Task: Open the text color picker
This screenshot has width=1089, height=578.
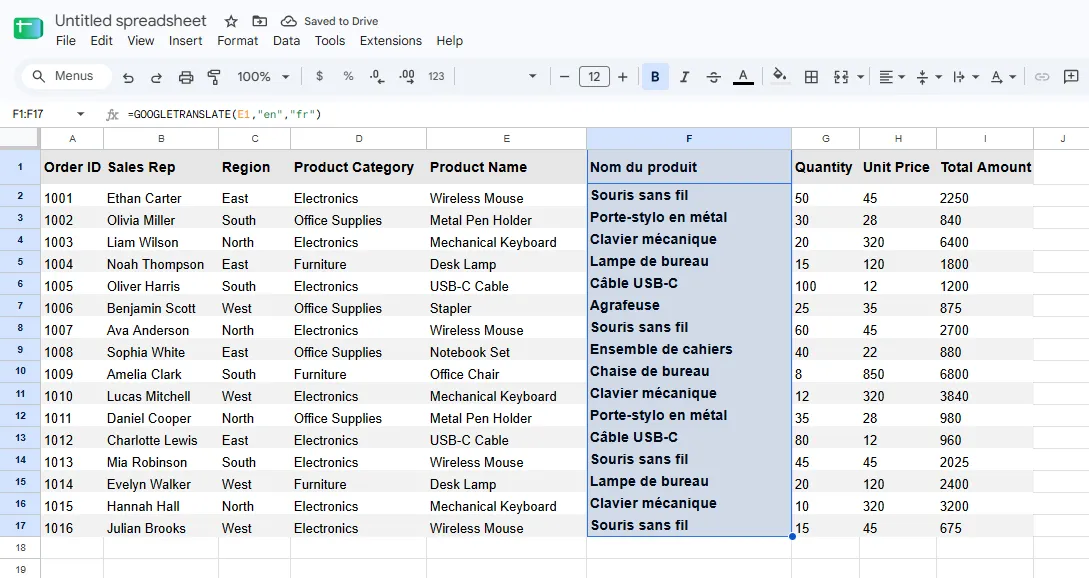Action: point(743,76)
